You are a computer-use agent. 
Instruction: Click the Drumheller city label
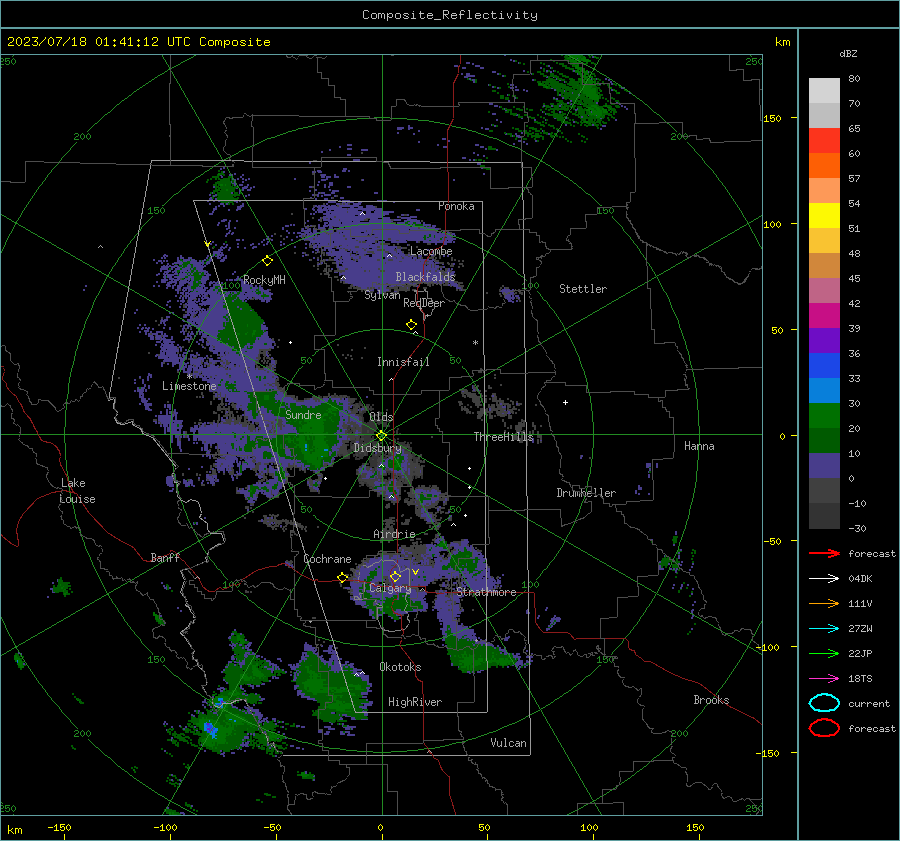pos(586,493)
